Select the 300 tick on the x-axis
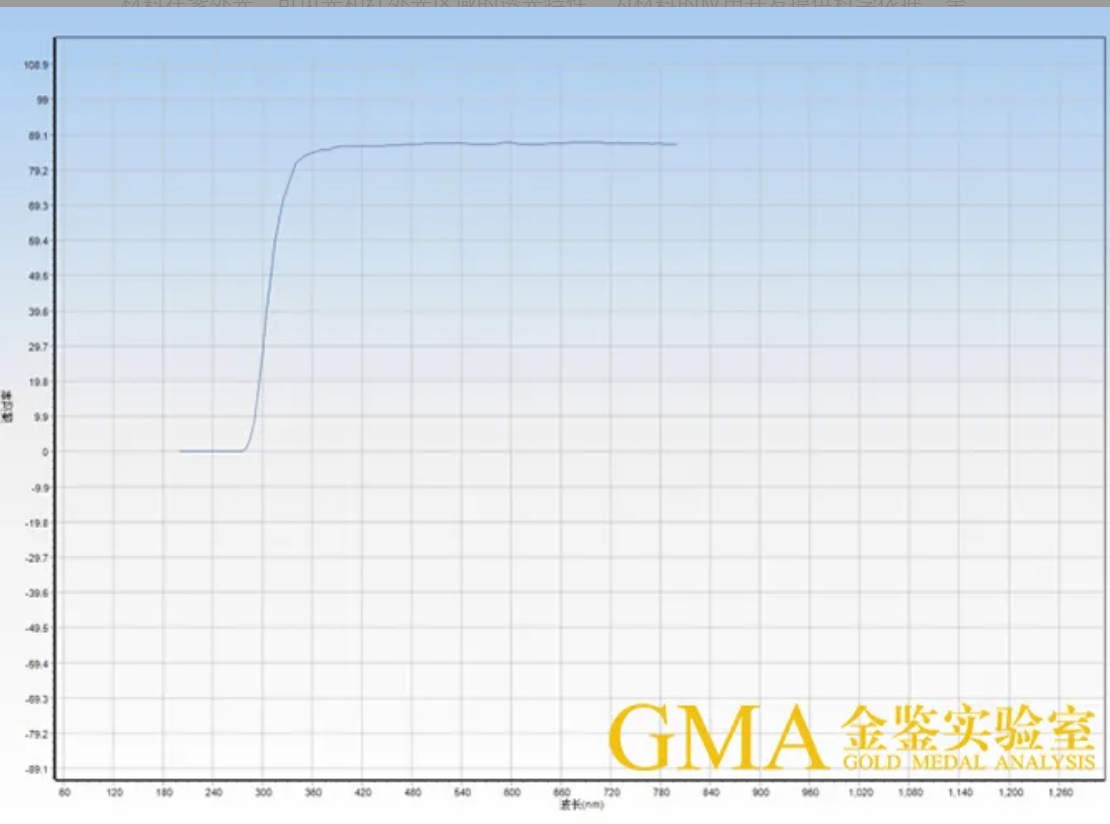This screenshot has height=824, width=1110. (263, 792)
